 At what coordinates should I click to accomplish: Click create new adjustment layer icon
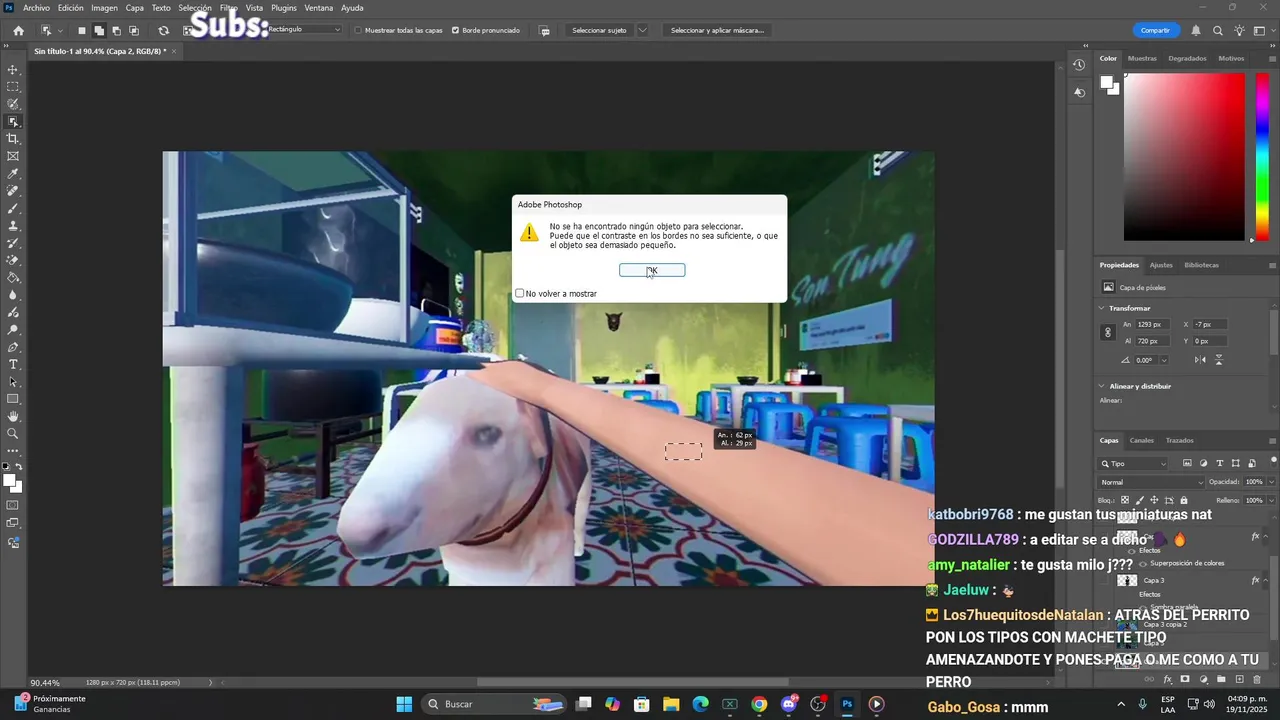1203,679
